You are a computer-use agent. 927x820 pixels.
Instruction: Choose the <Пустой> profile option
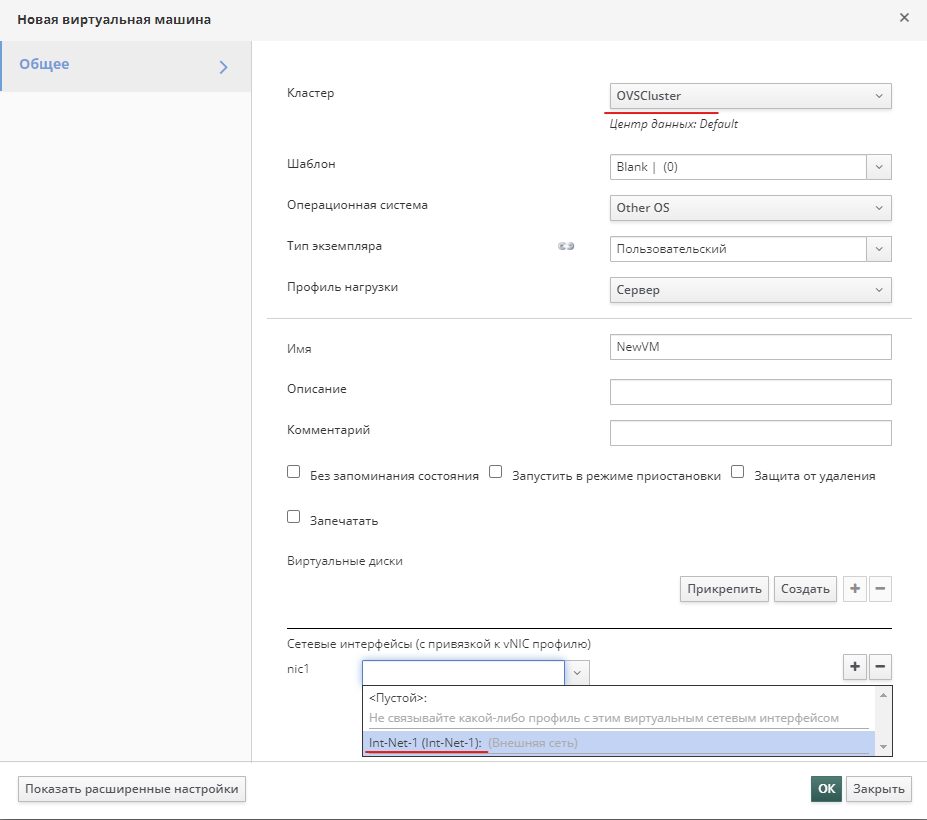click(618, 708)
